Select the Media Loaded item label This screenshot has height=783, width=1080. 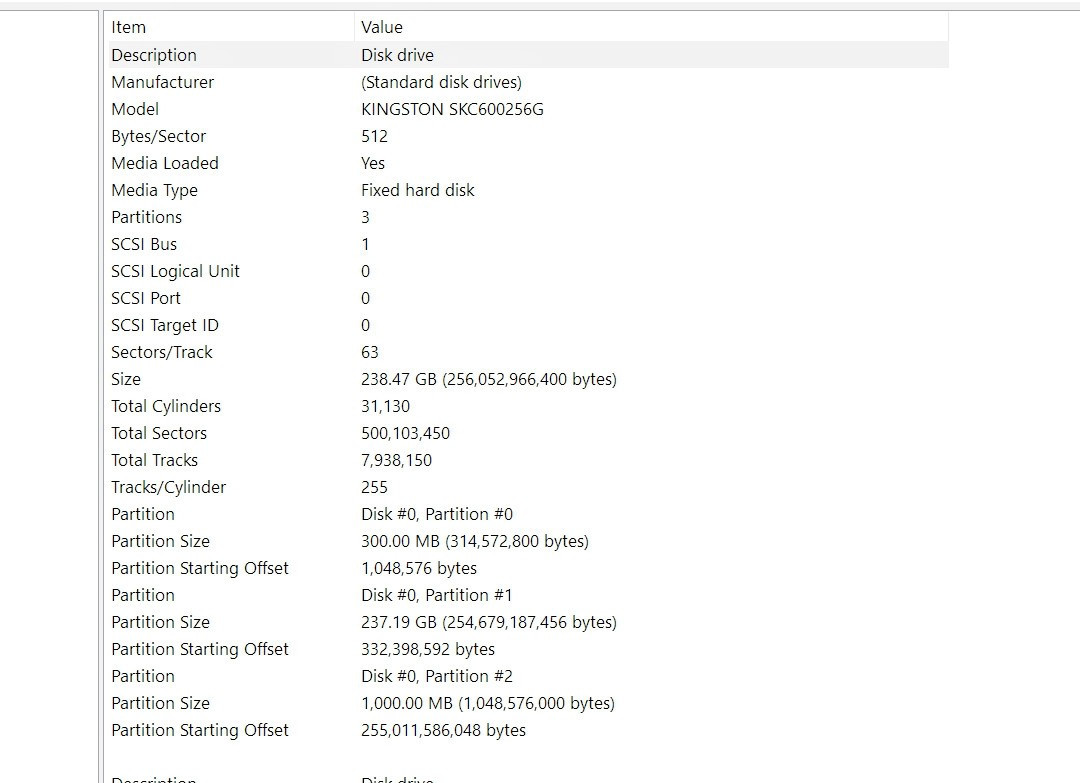[x=165, y=163]
